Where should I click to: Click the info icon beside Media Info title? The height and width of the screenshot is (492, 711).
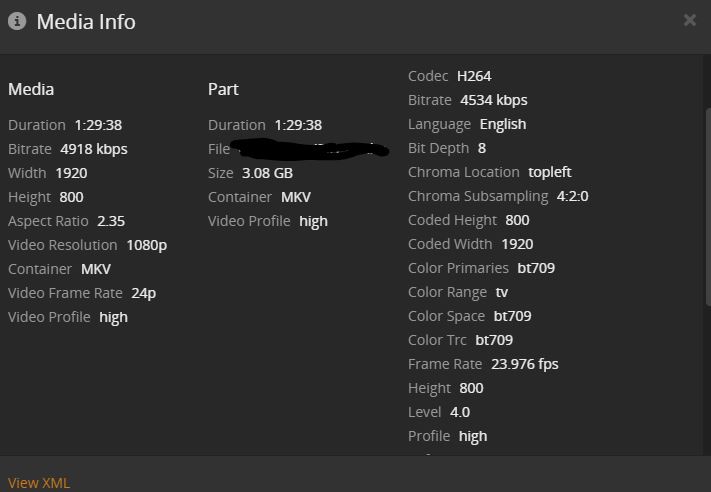pos(17,21)
